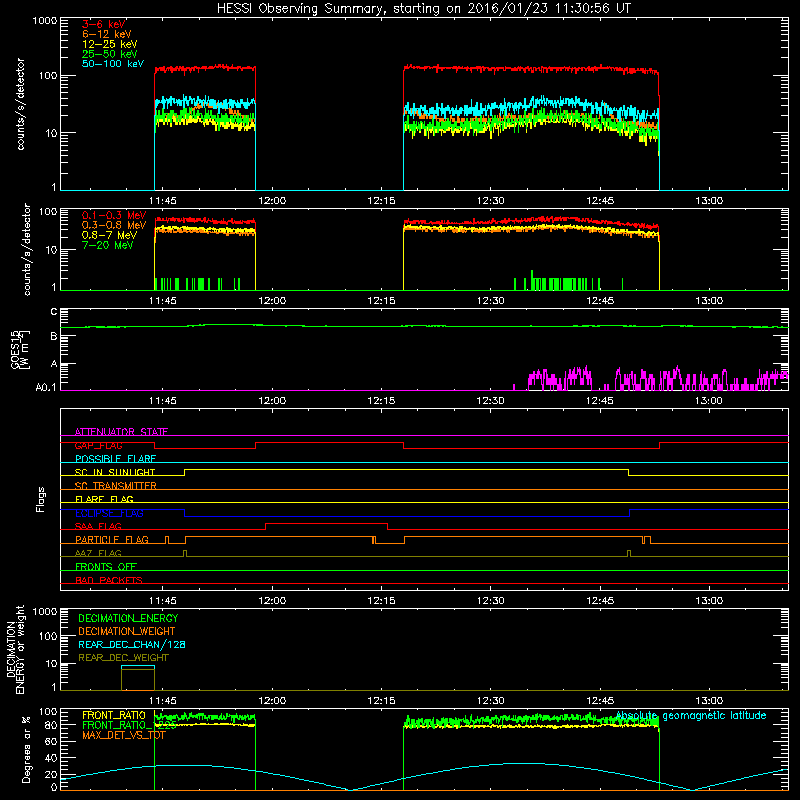Click the vertical Flags axis title
This screenshot has width=800, height=800.
(41, 499)
